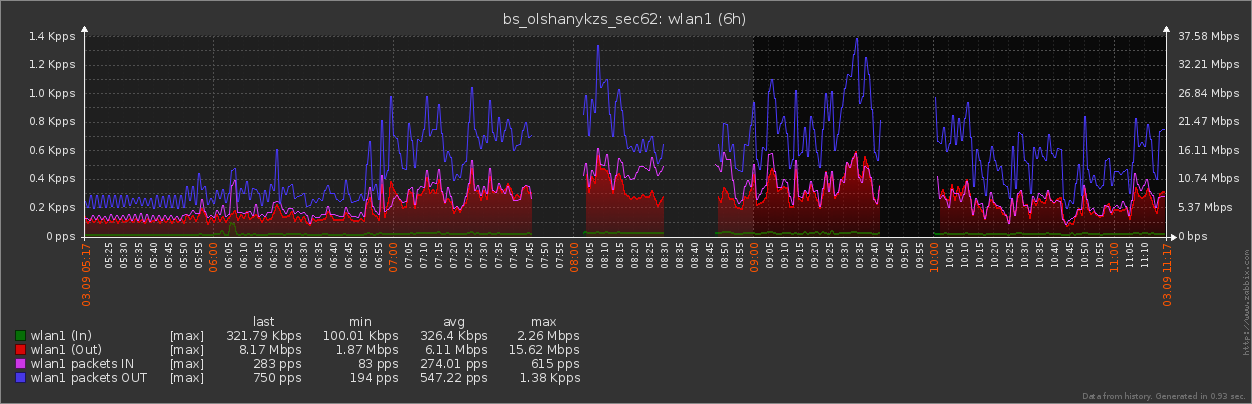Click the 0 pps left axis label
The width and height of the screenshot is (1252, 404).
point(60,236)
